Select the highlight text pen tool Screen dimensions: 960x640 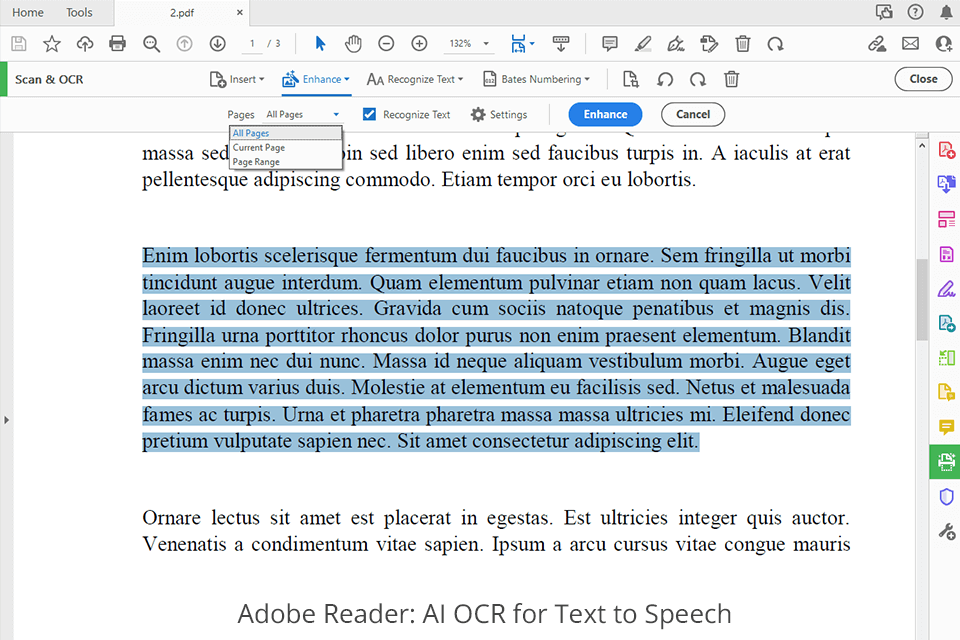[x=643, y=43]
